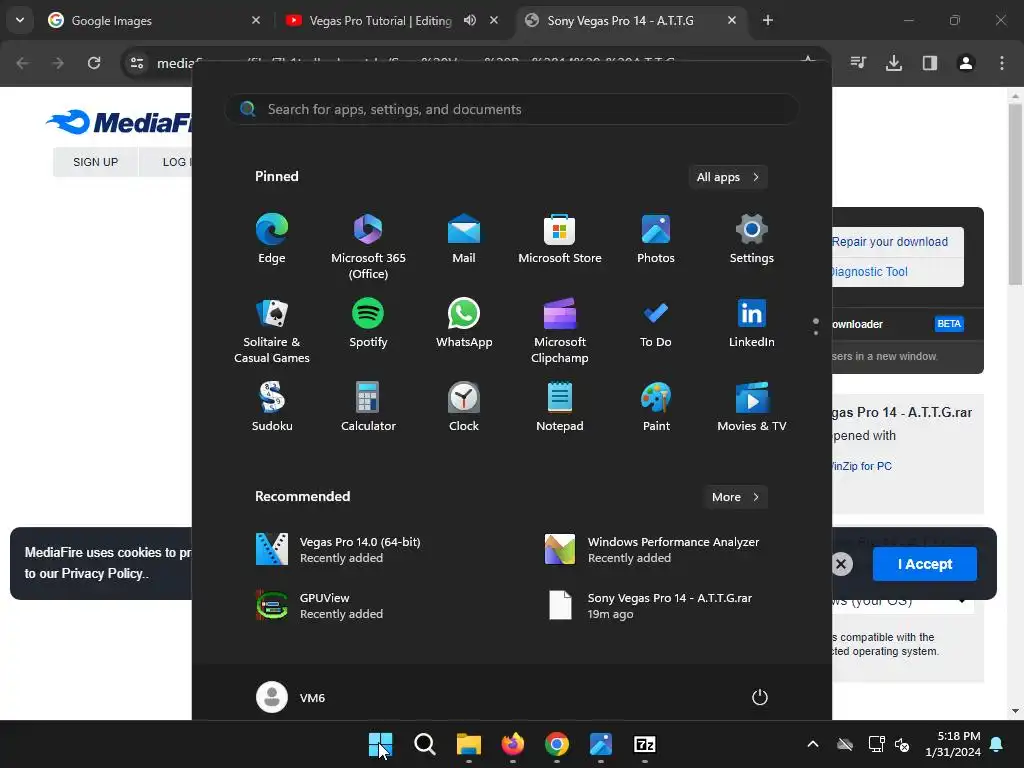
Task: Launch Sudoku game
Action: tap(272, 406)
